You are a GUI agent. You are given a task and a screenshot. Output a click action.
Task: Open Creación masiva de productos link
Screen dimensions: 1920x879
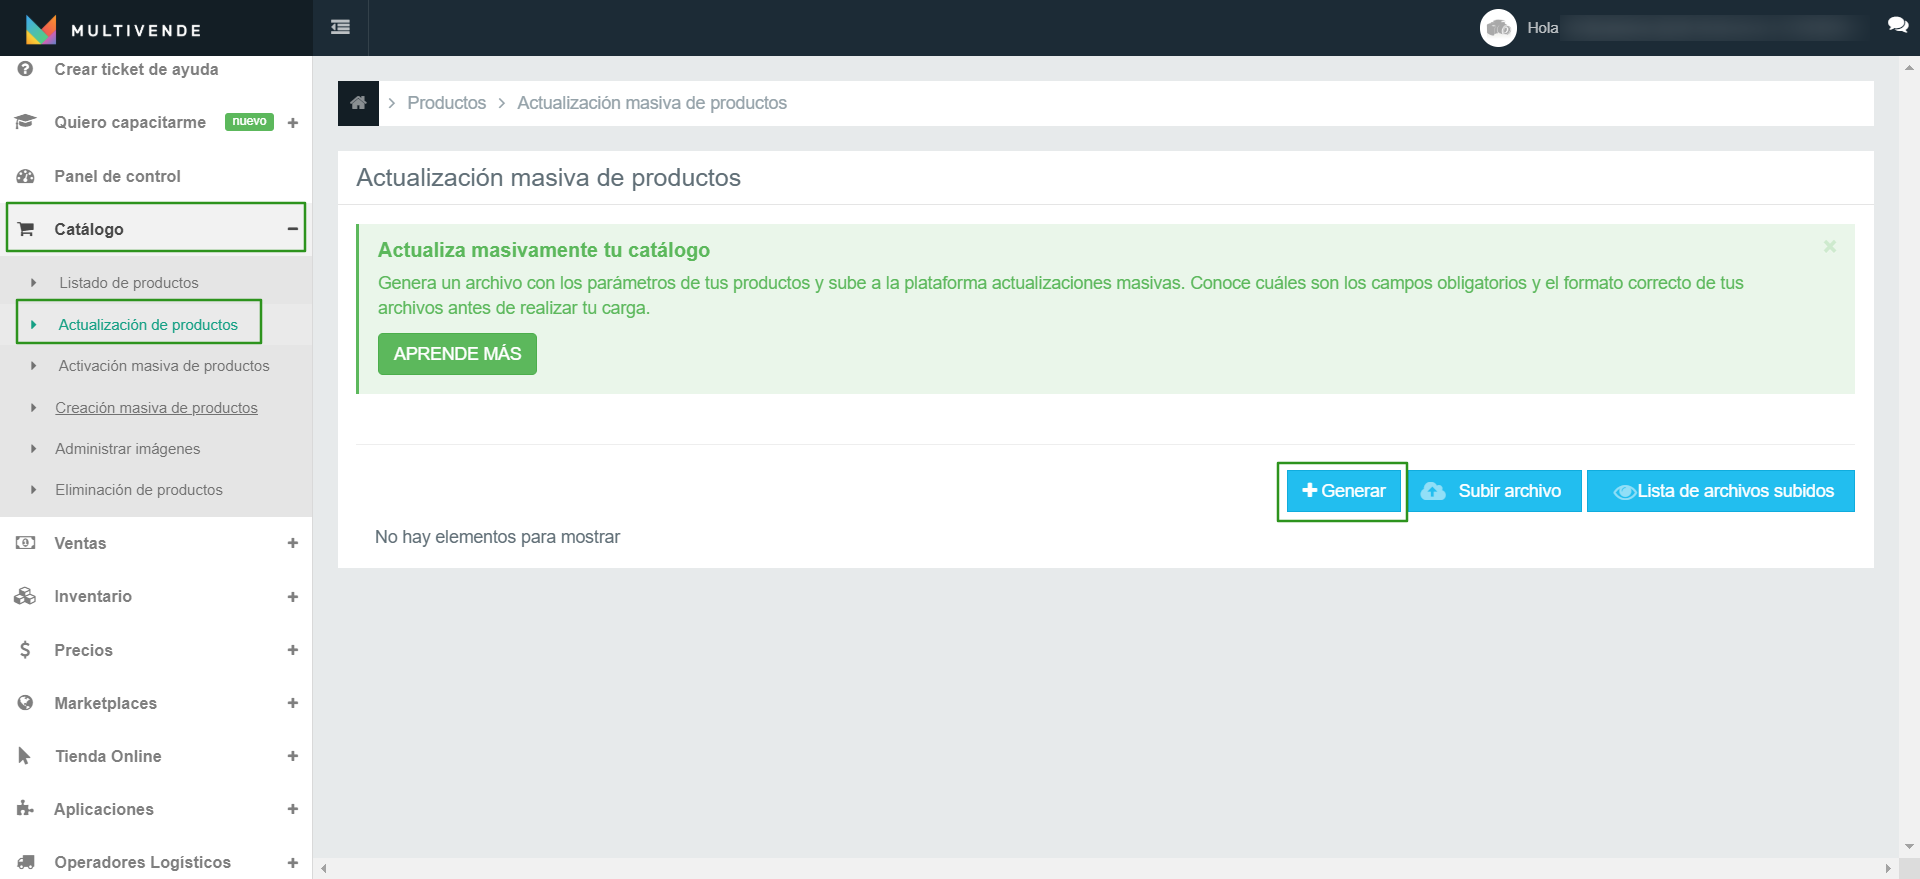tap(156, 408)
